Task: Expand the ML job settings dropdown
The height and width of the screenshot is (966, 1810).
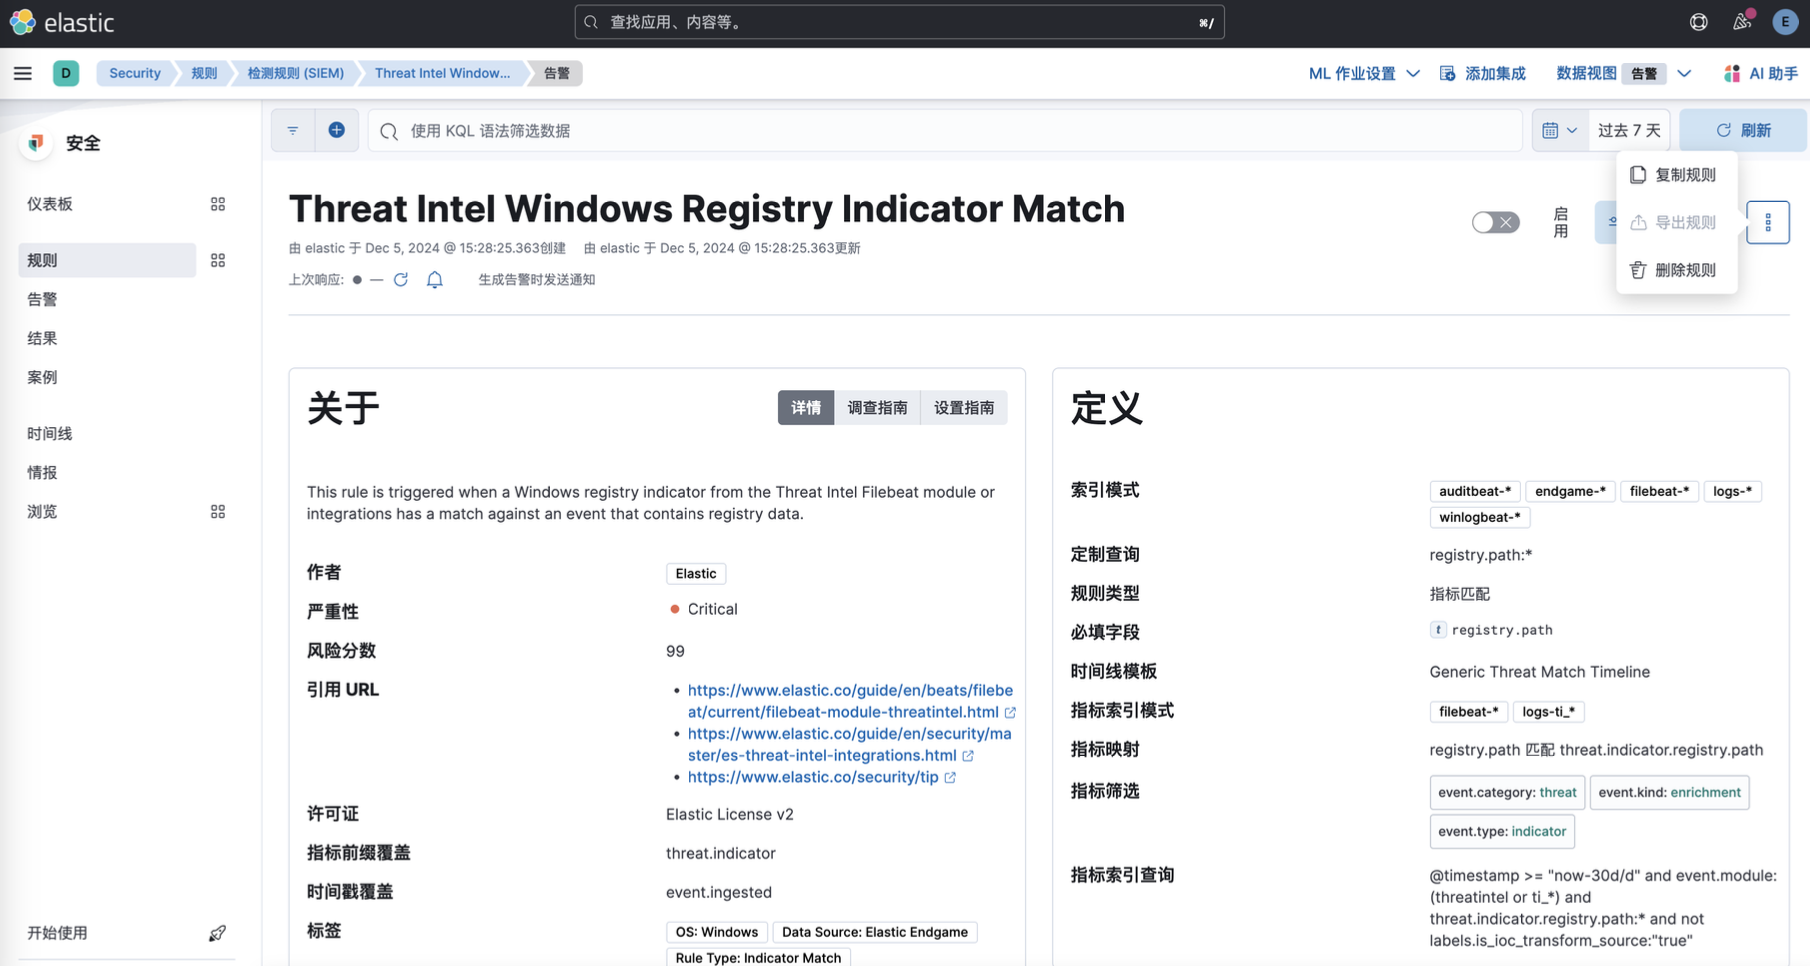Action: click(1364, 73)
